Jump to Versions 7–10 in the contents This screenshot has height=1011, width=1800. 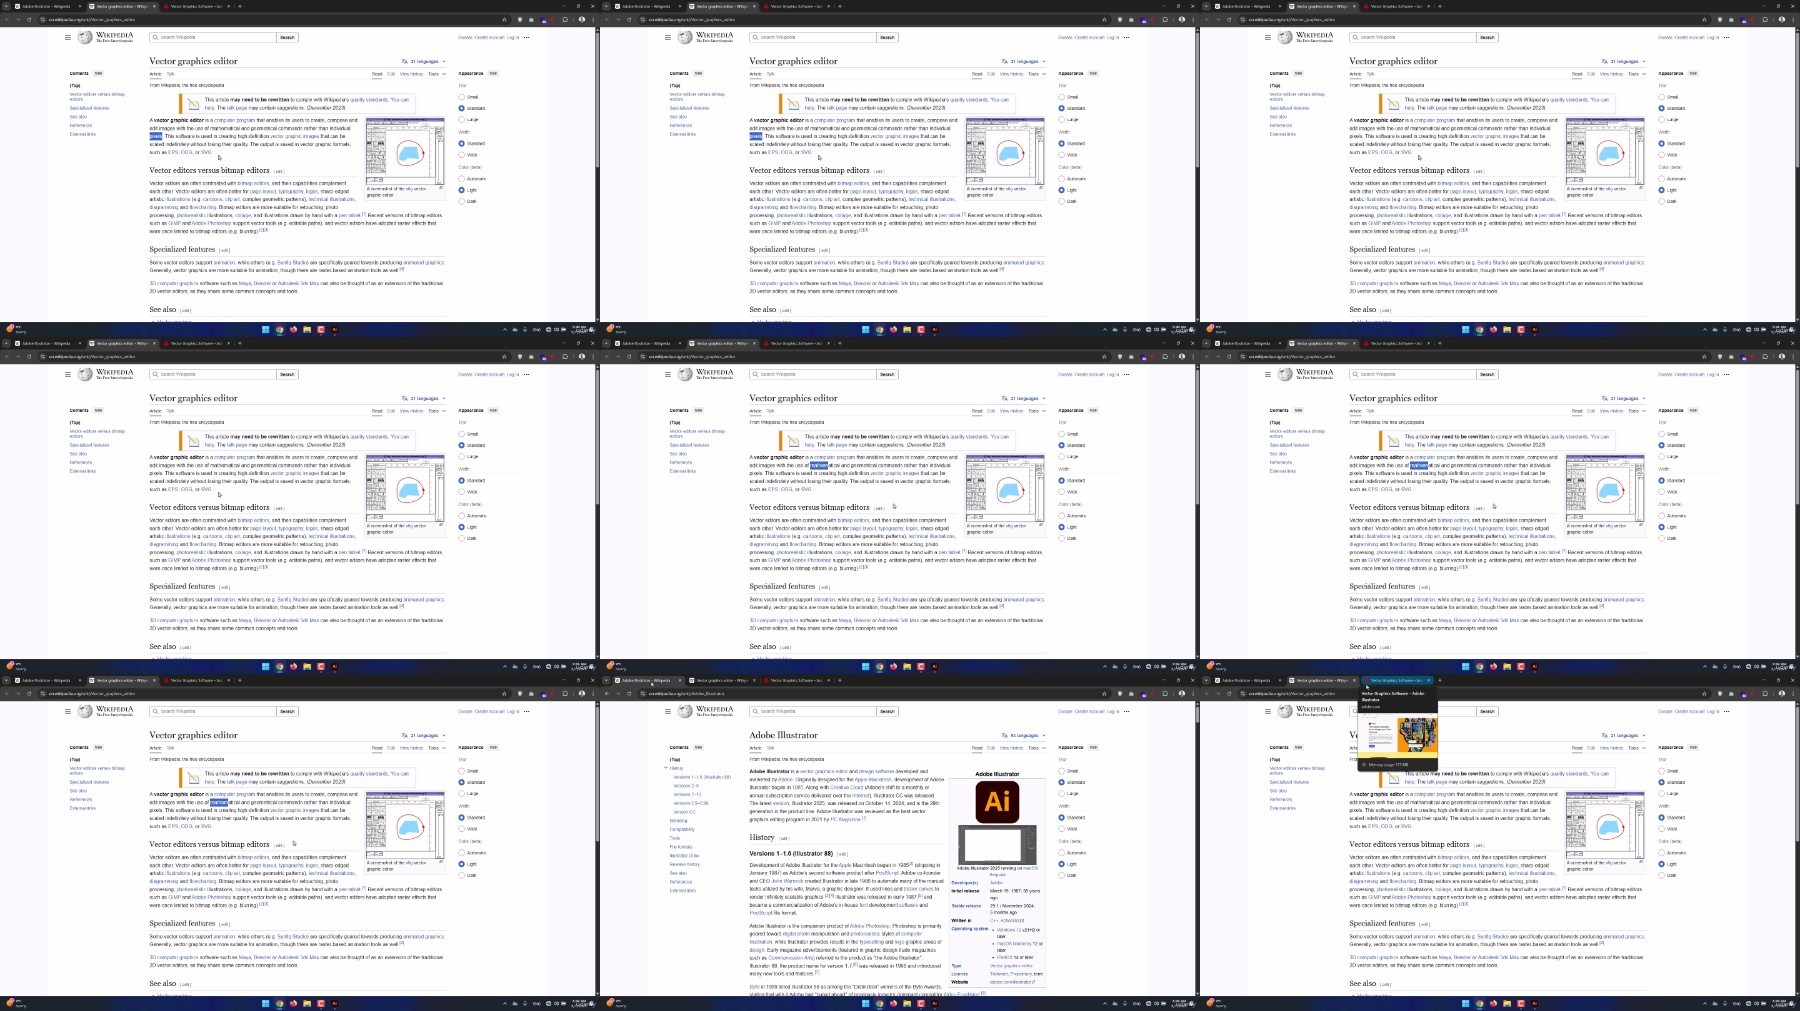point(687,794)
